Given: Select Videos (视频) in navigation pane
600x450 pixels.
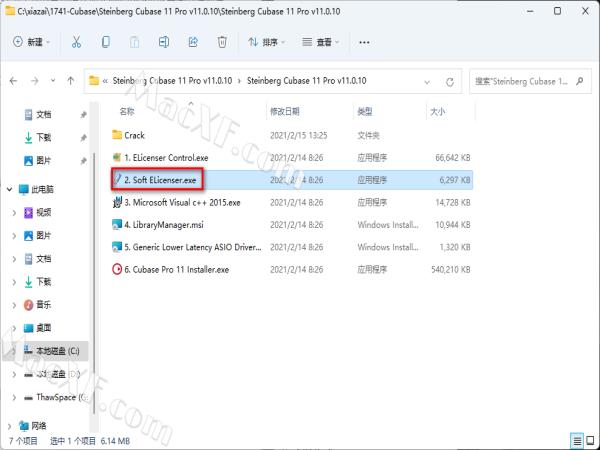Looking at the screenshot, I should pyautogui.click(x=38, y=212).
